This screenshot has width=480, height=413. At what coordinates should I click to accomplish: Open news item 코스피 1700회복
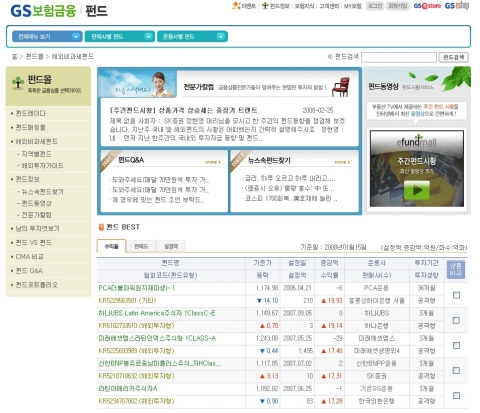(291, 199)
